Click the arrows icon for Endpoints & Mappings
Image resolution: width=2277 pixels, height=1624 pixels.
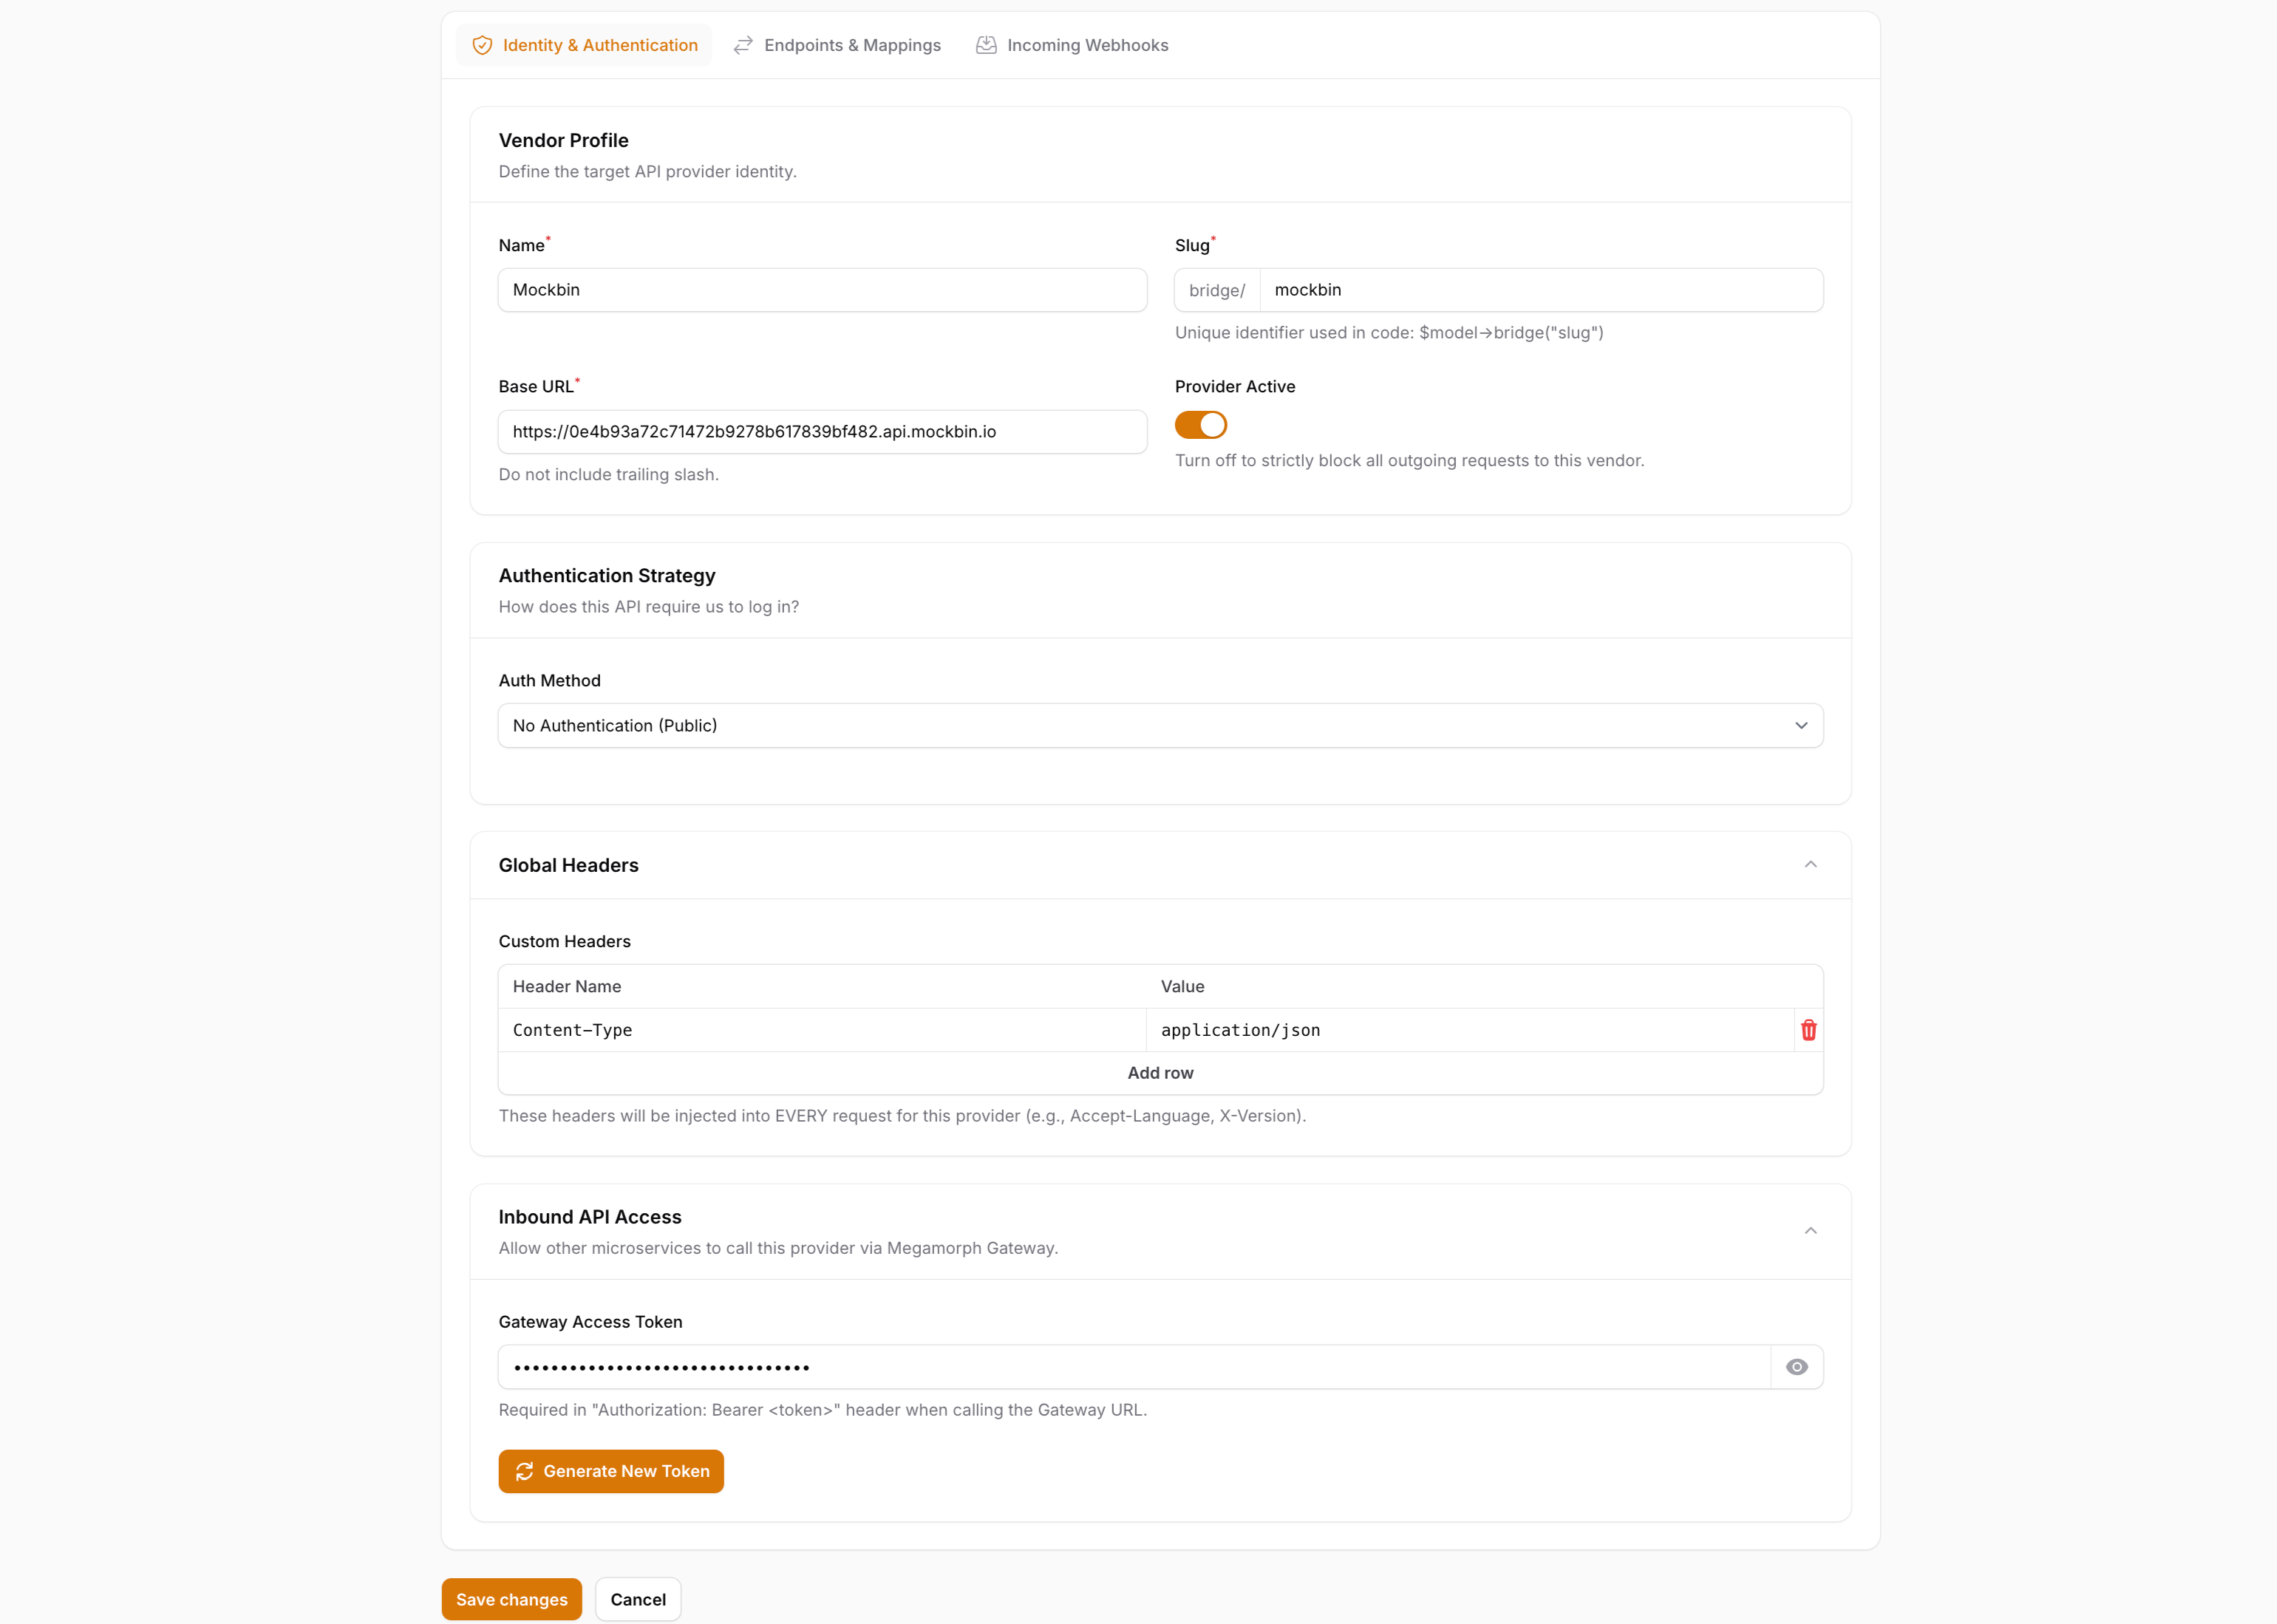[x=743, y=45]
